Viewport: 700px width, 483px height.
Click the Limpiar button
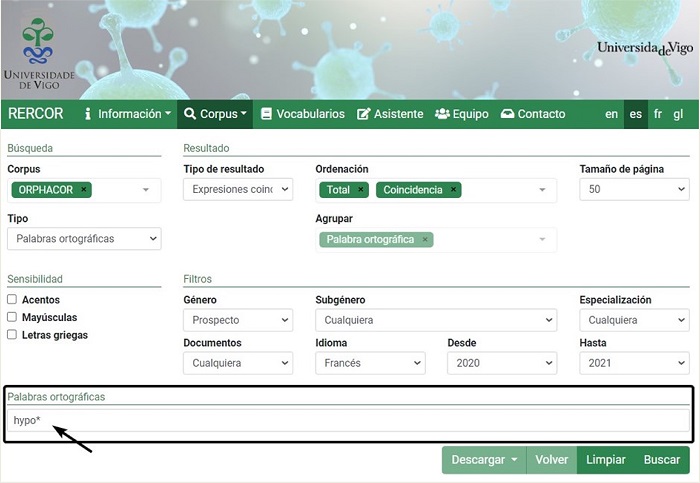point(605,460)
